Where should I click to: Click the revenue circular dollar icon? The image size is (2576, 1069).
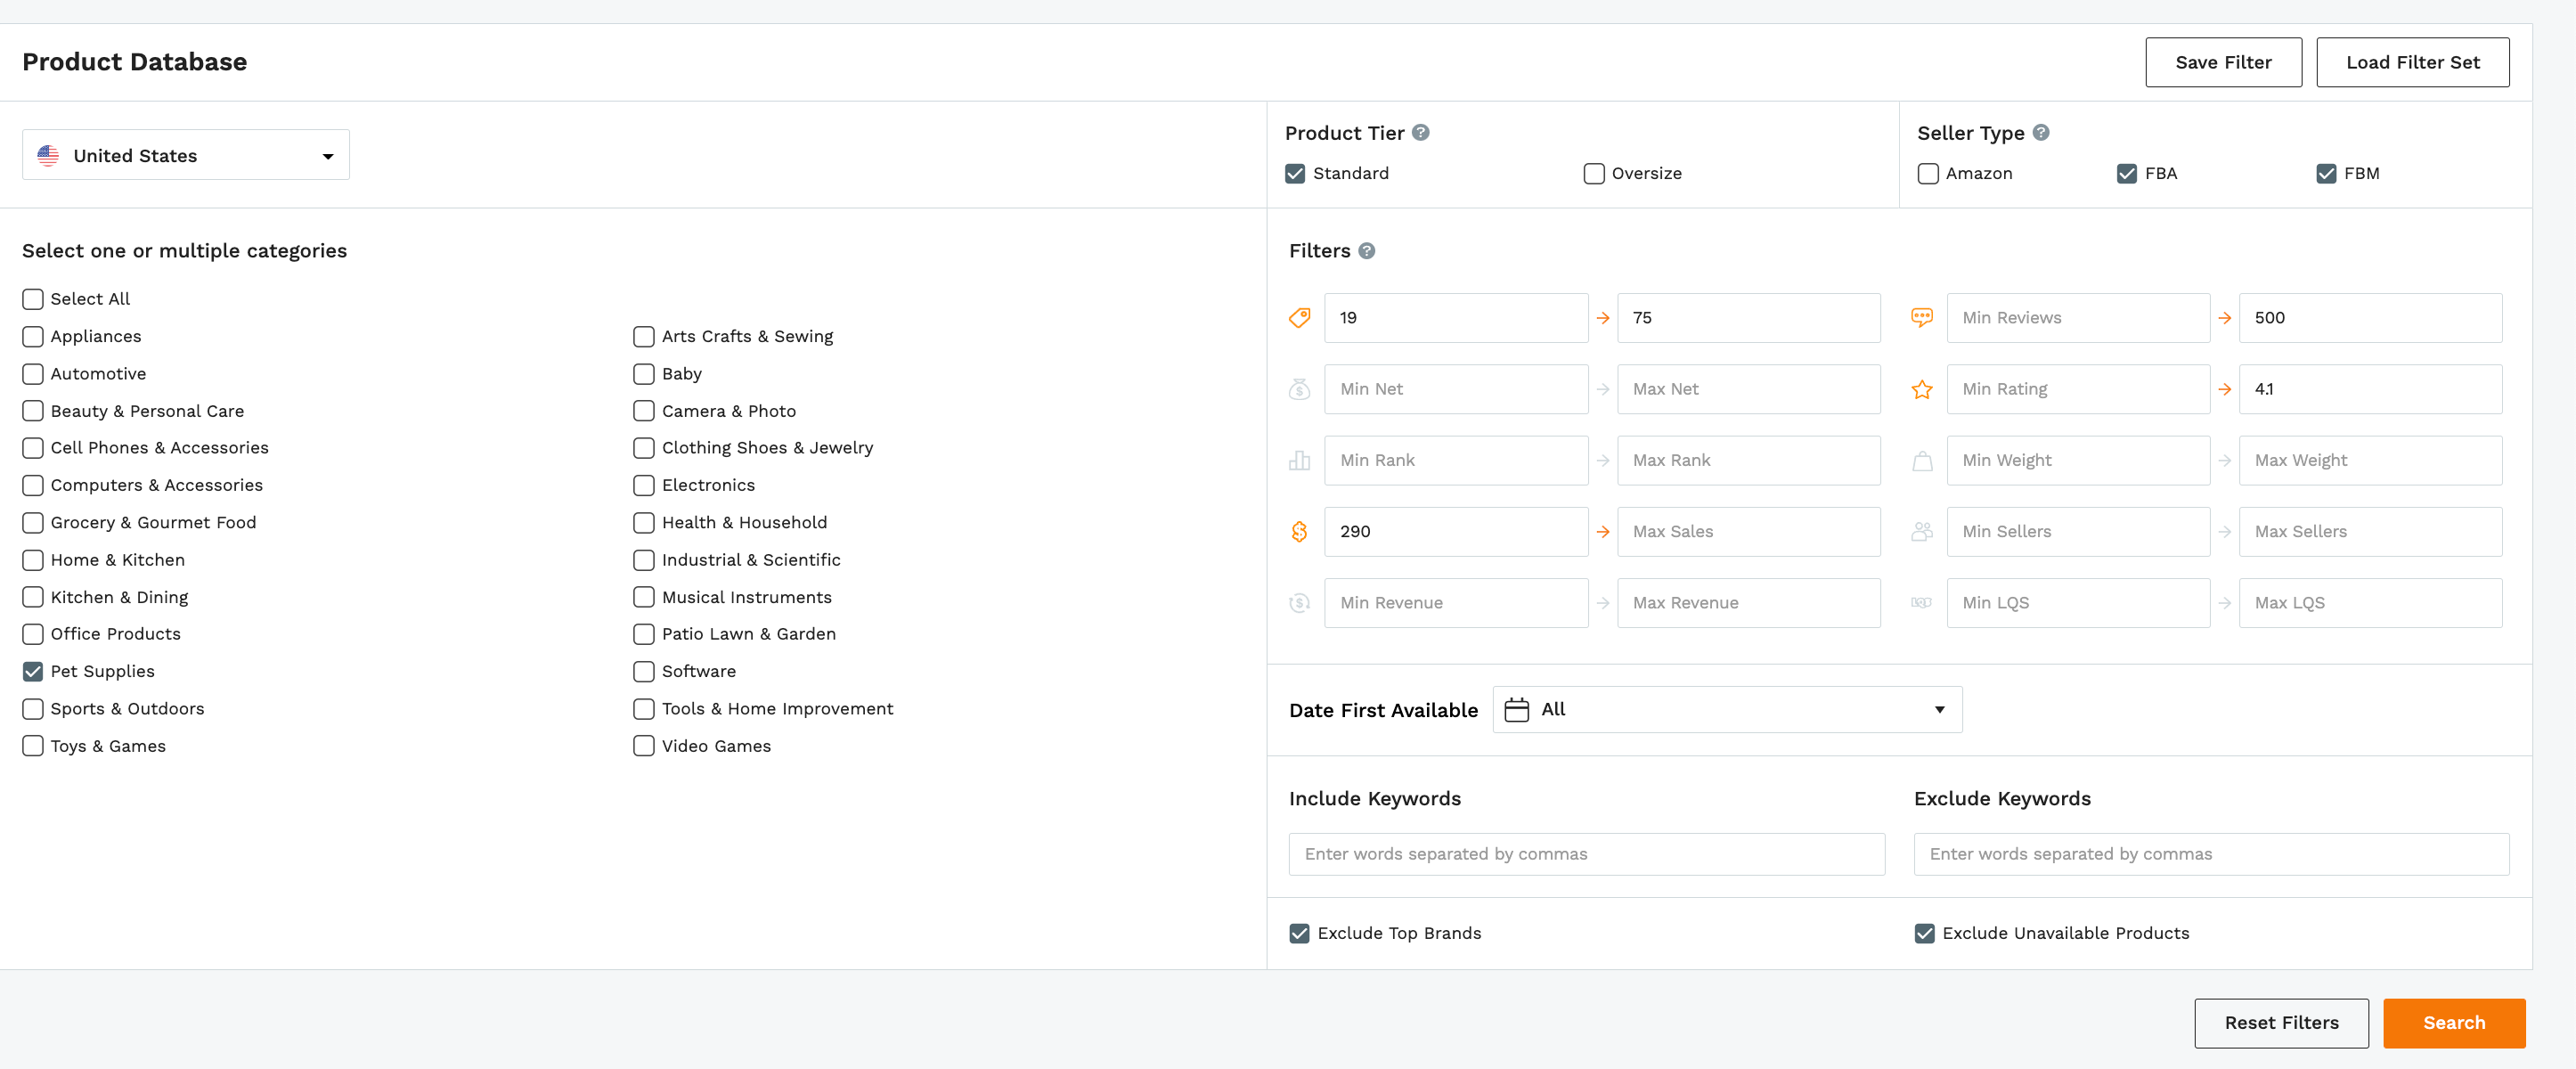pyautogui.click(x=1299, y=603)
